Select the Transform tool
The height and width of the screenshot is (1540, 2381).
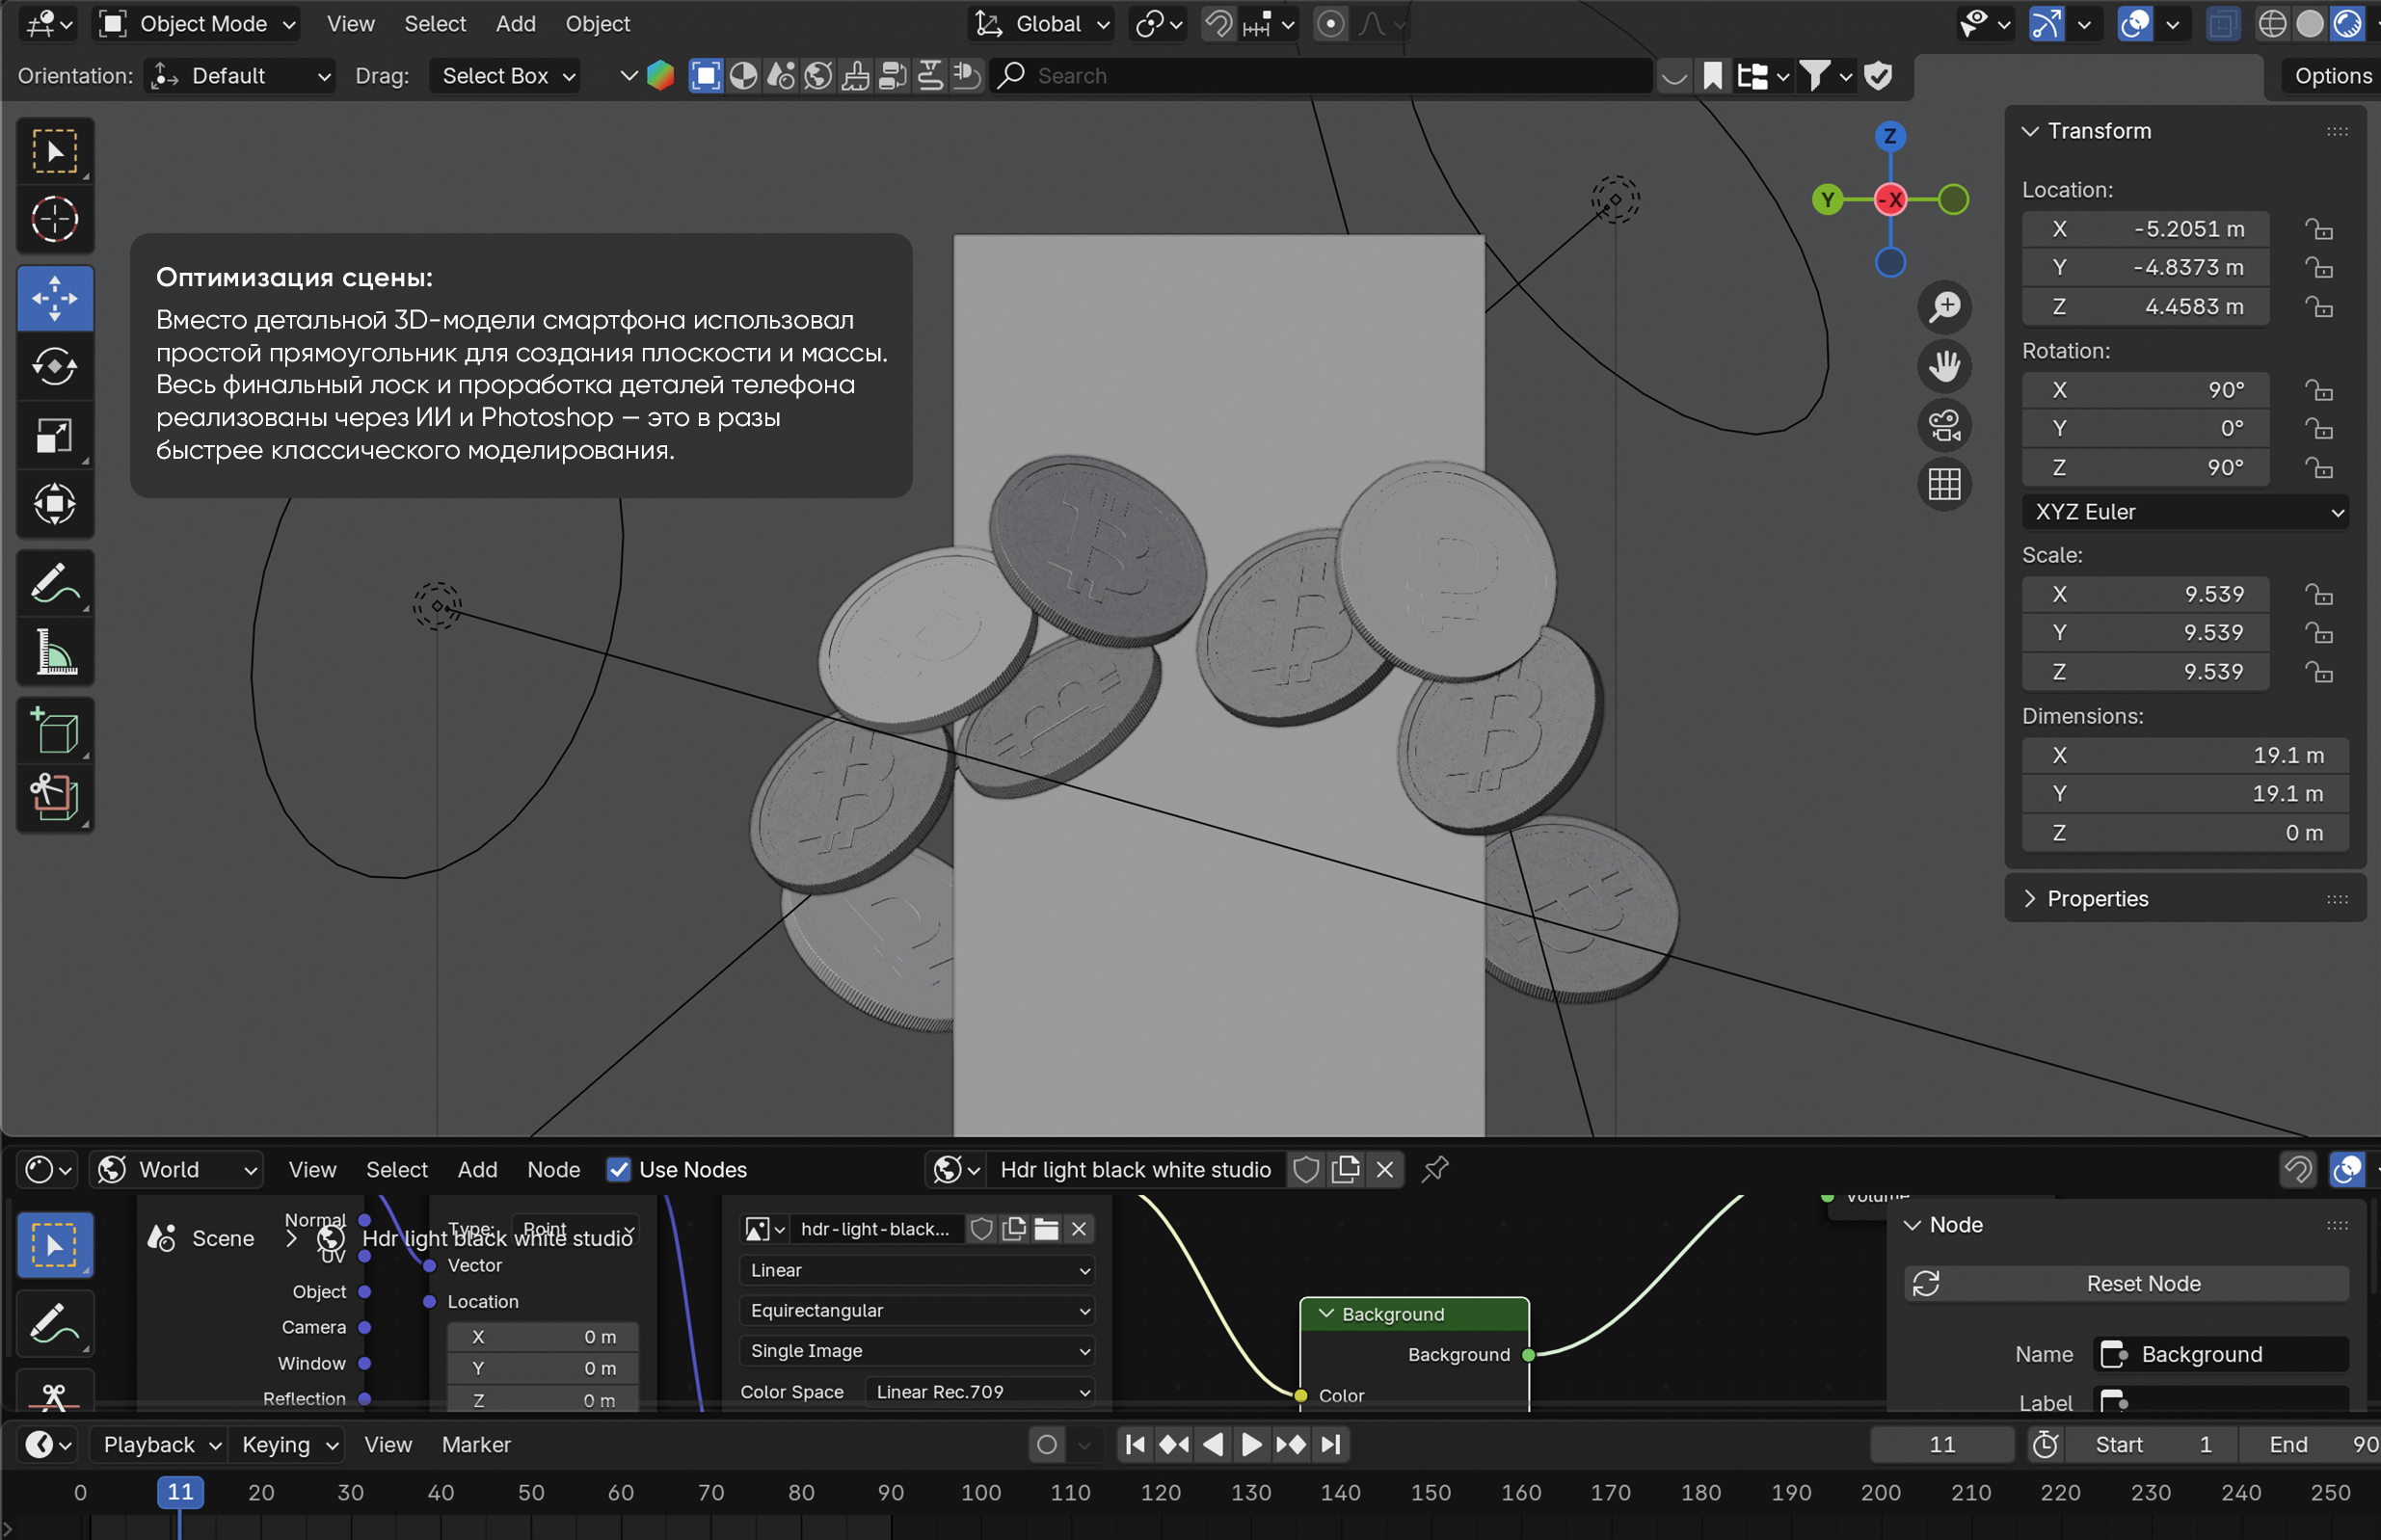55,503
